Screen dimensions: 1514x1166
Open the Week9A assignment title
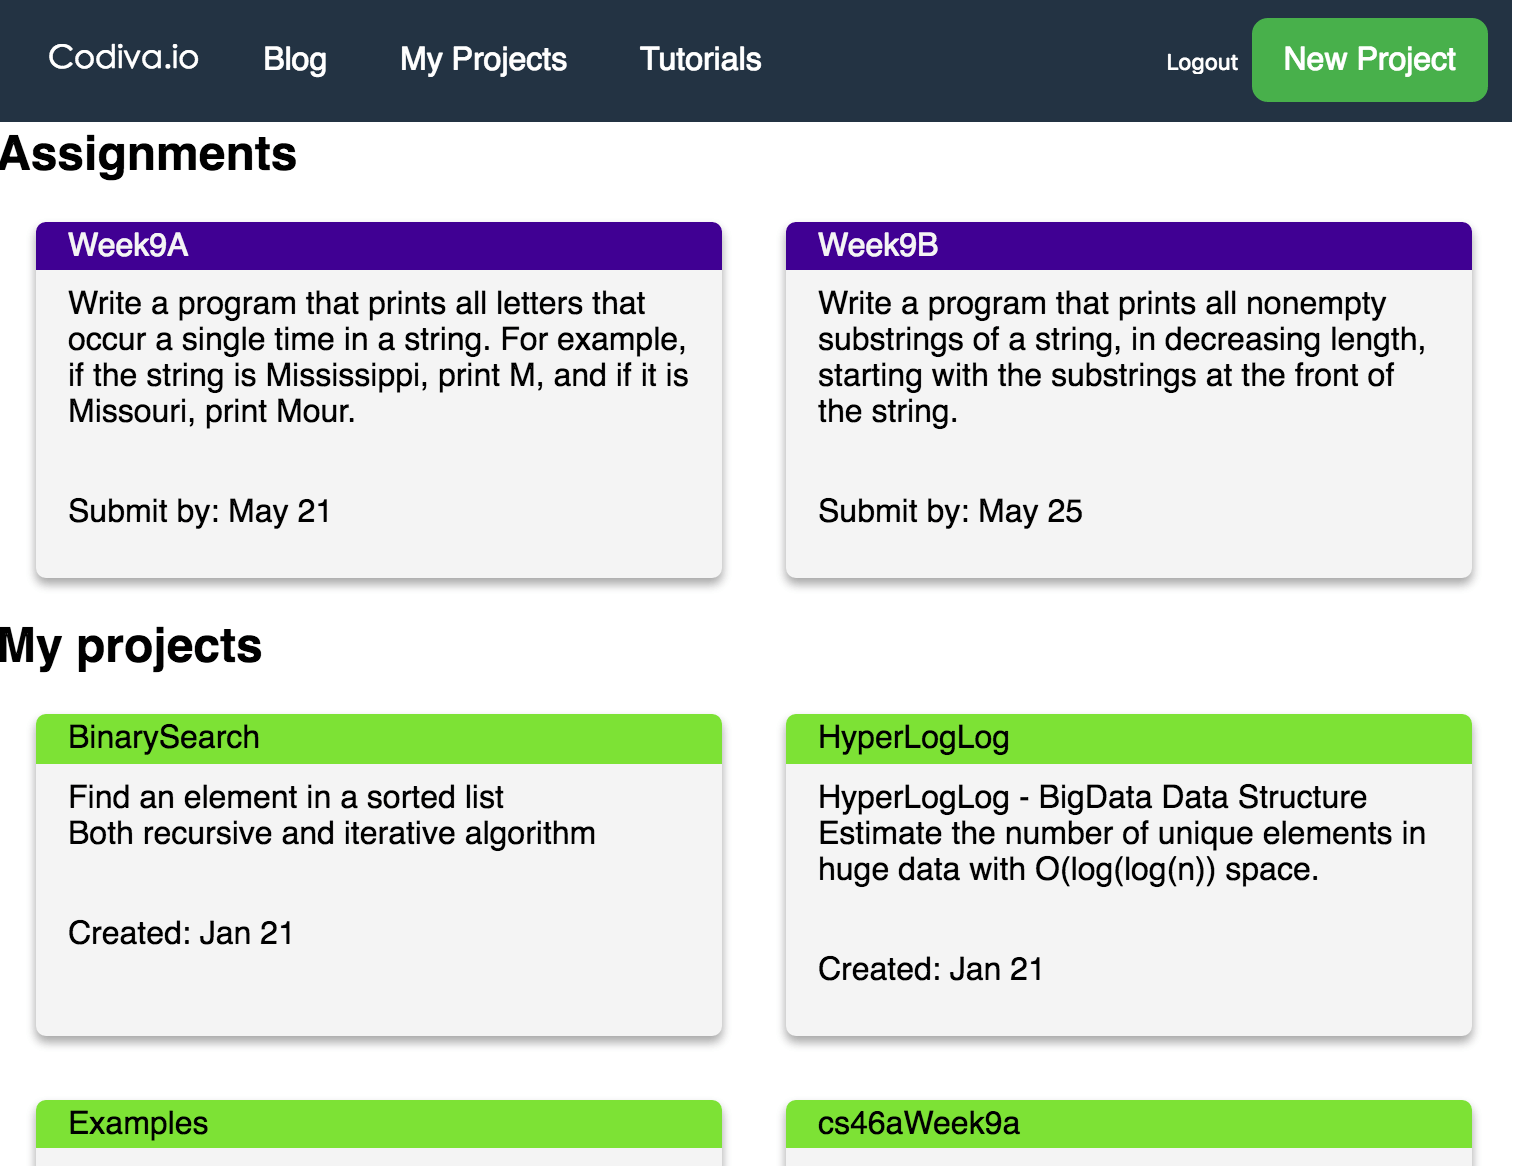(x=128, y=246)
